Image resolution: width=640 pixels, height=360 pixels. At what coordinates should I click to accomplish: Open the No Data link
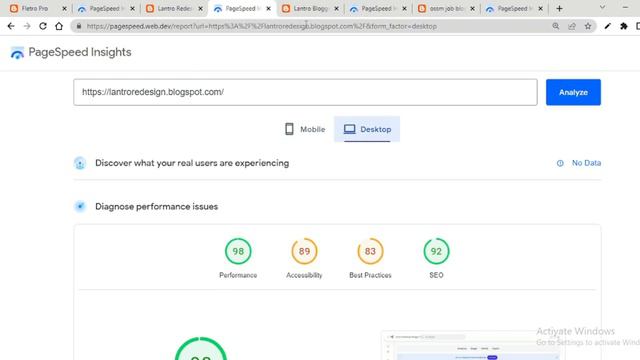pyautogui.click(x=586, y=163)
